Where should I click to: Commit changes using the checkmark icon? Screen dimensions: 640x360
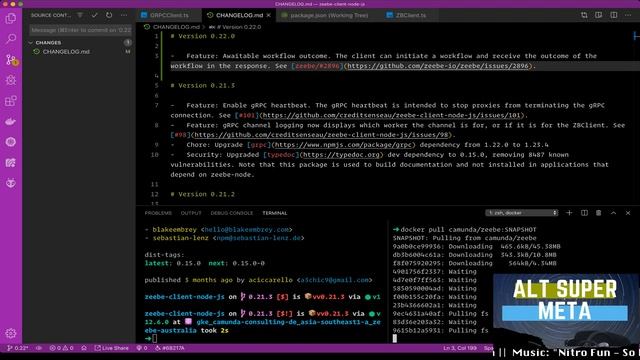[x=95, y=15]
